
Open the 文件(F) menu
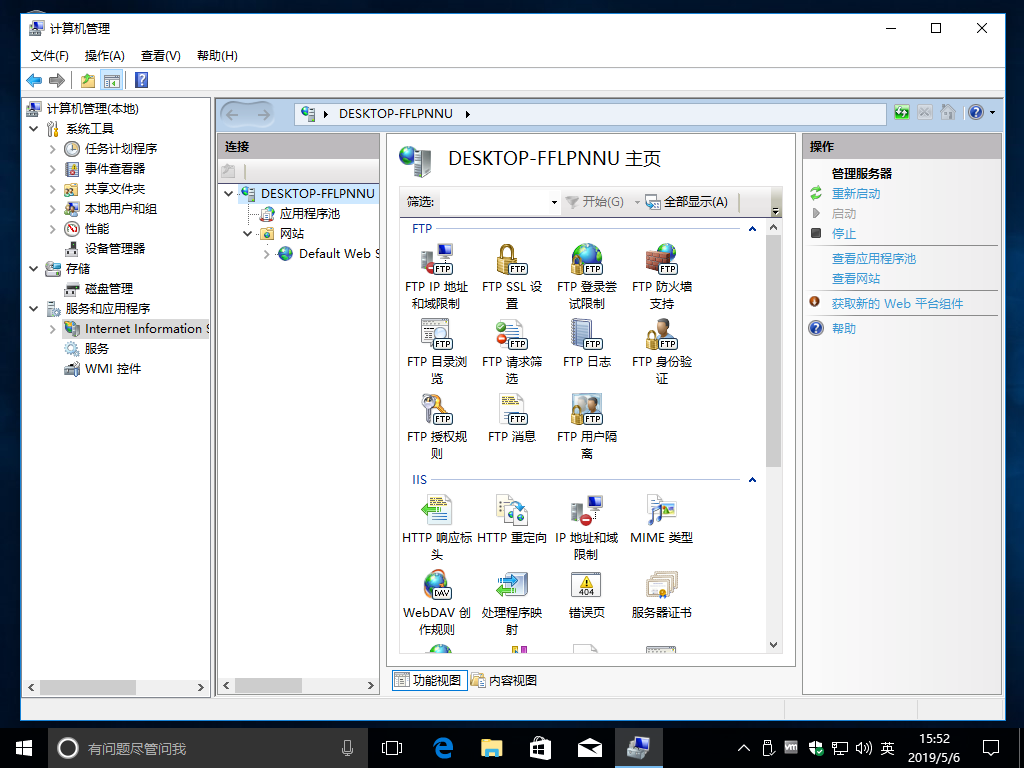click(x=50, y=56)
